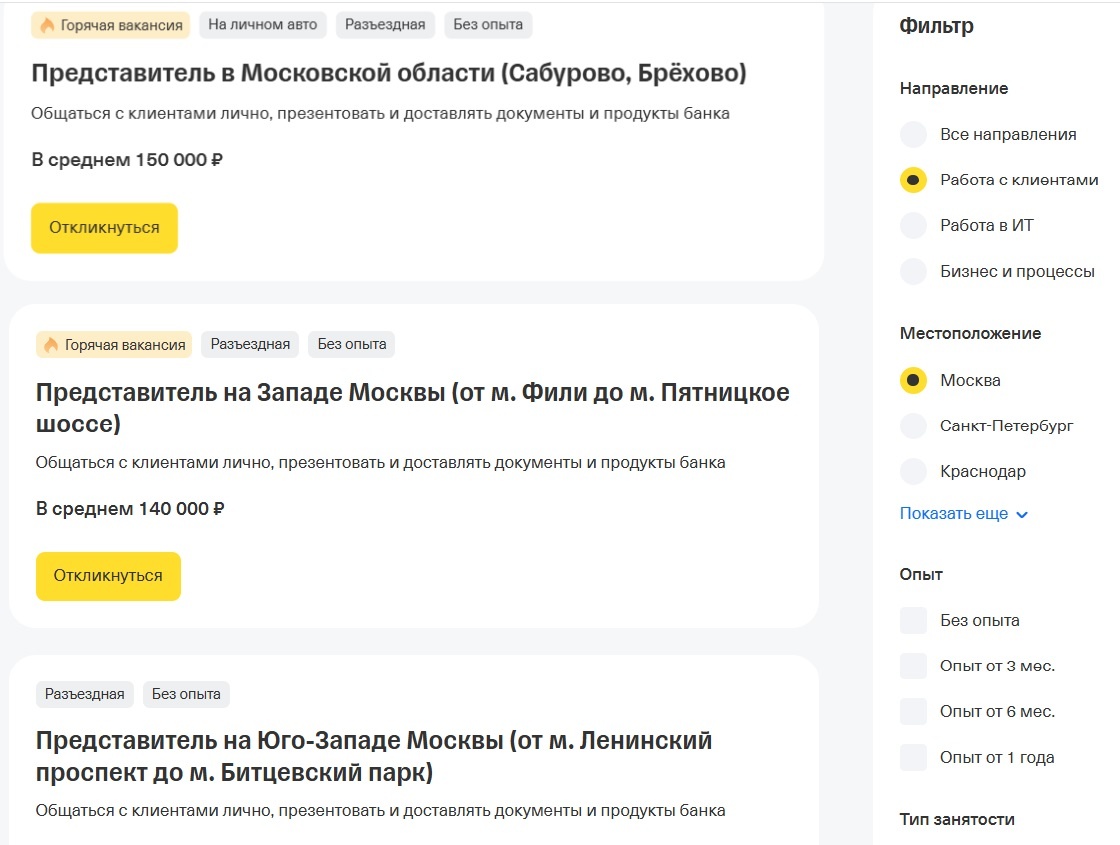Toggle the Опыт от 1 года checkbox

coord(914,758)
